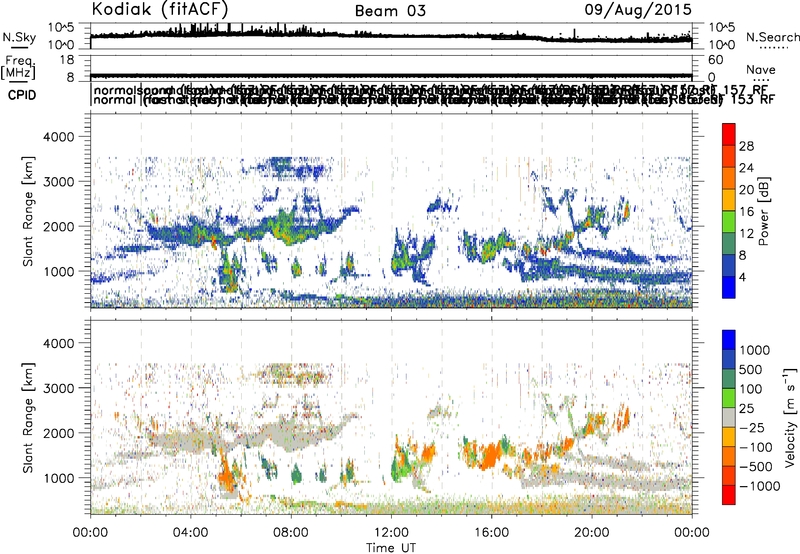Click "Slant Range [km]" label of velocity panel
The image size is (800, 554).
[x=29, y=417]
